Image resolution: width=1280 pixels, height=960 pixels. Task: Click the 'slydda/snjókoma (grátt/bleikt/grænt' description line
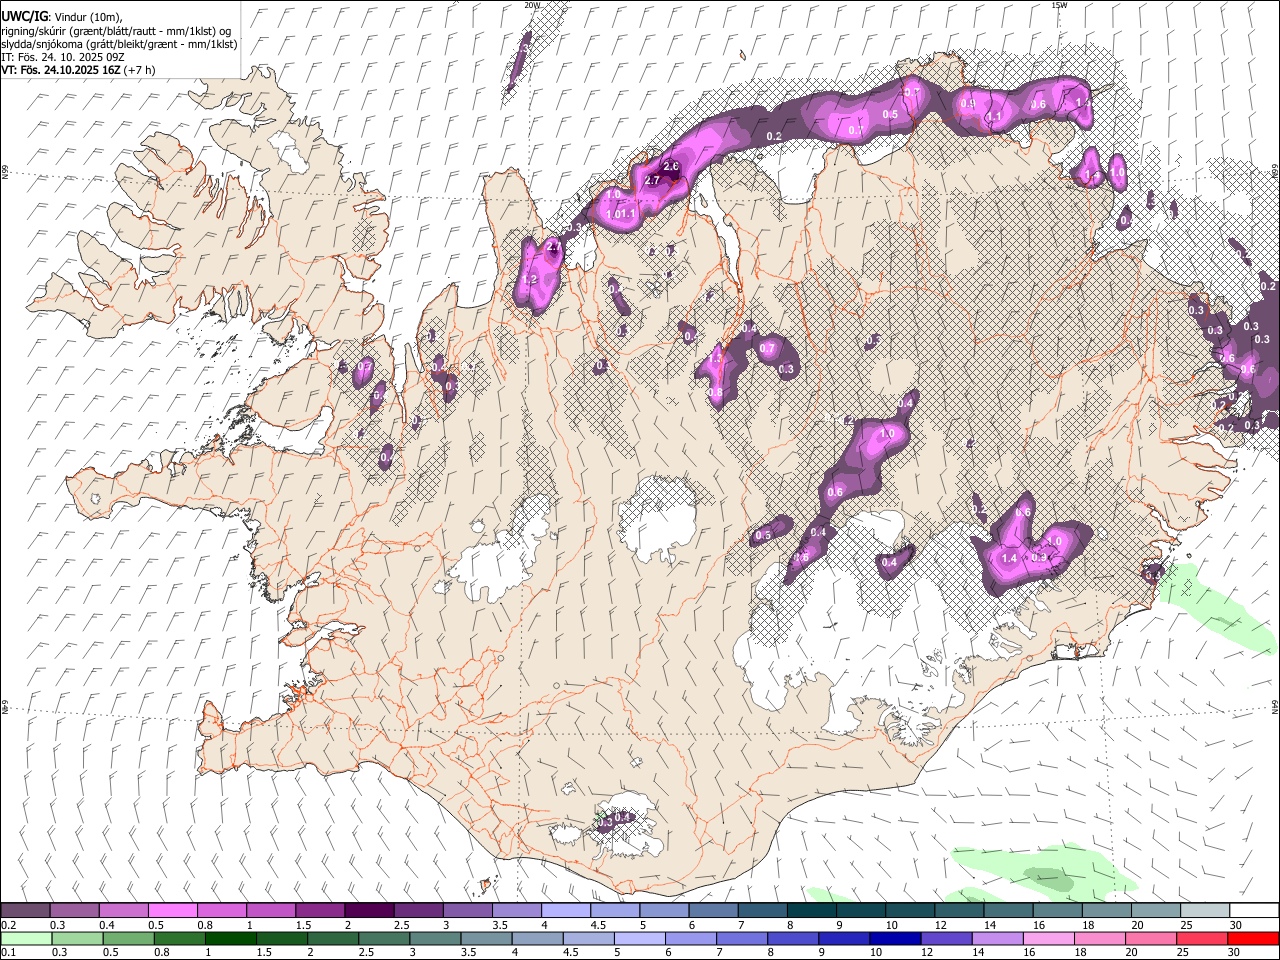pos(119,44)
